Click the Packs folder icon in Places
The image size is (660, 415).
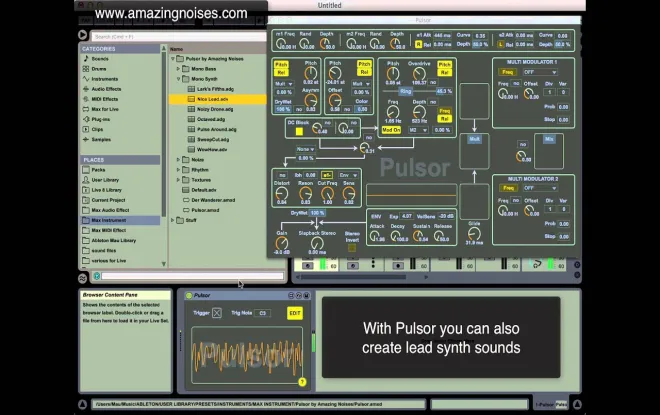coord(86,170)
